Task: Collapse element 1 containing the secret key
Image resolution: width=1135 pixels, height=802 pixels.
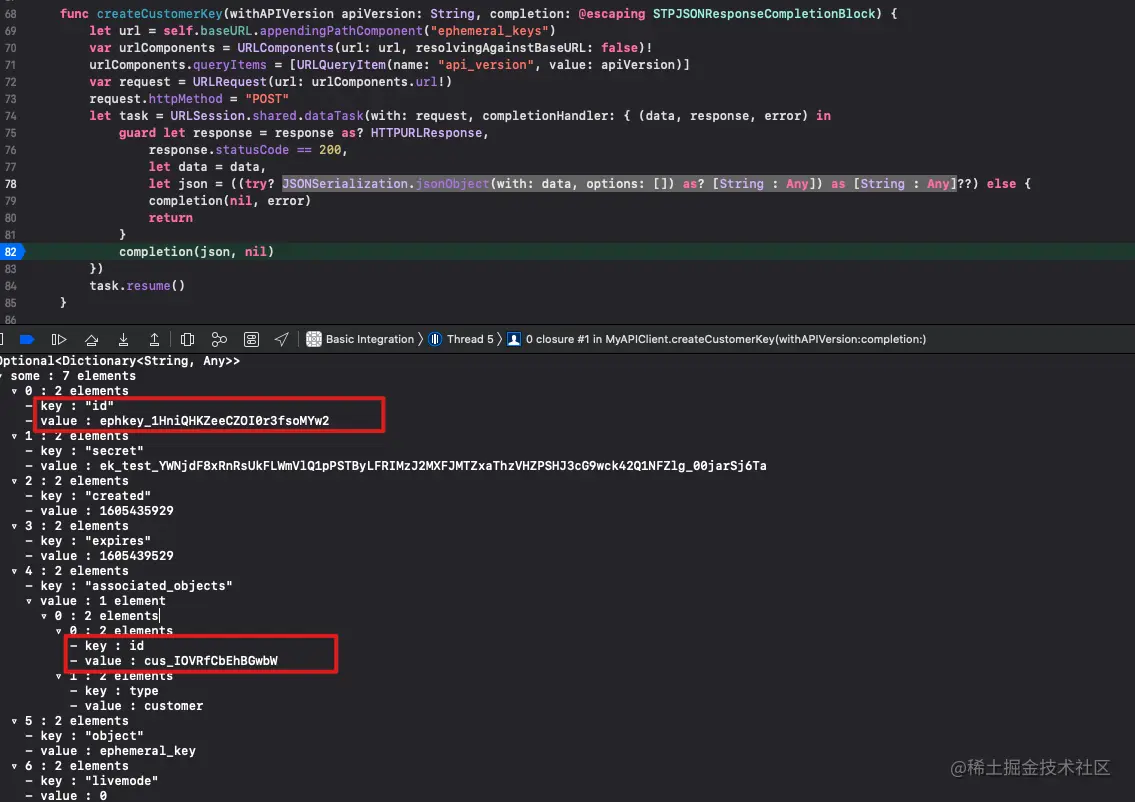Action: click(x=14, y=436)
